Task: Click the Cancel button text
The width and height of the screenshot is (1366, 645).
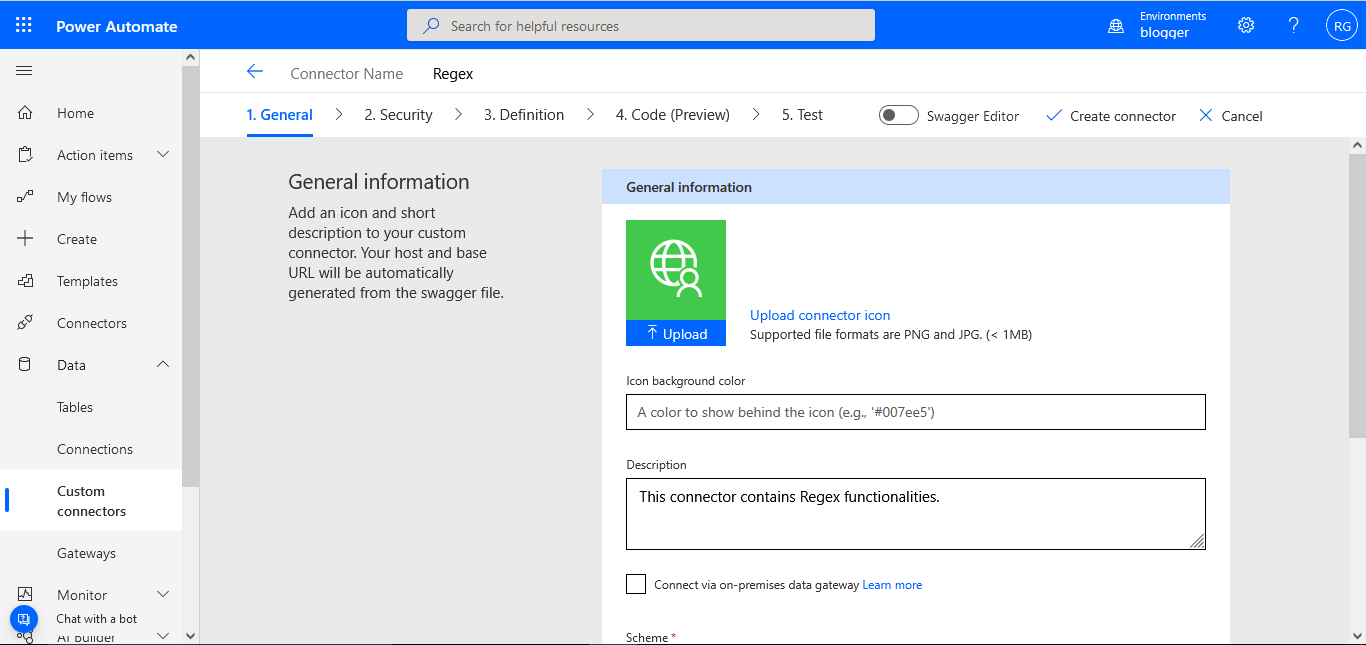Action: [1242, 116]
